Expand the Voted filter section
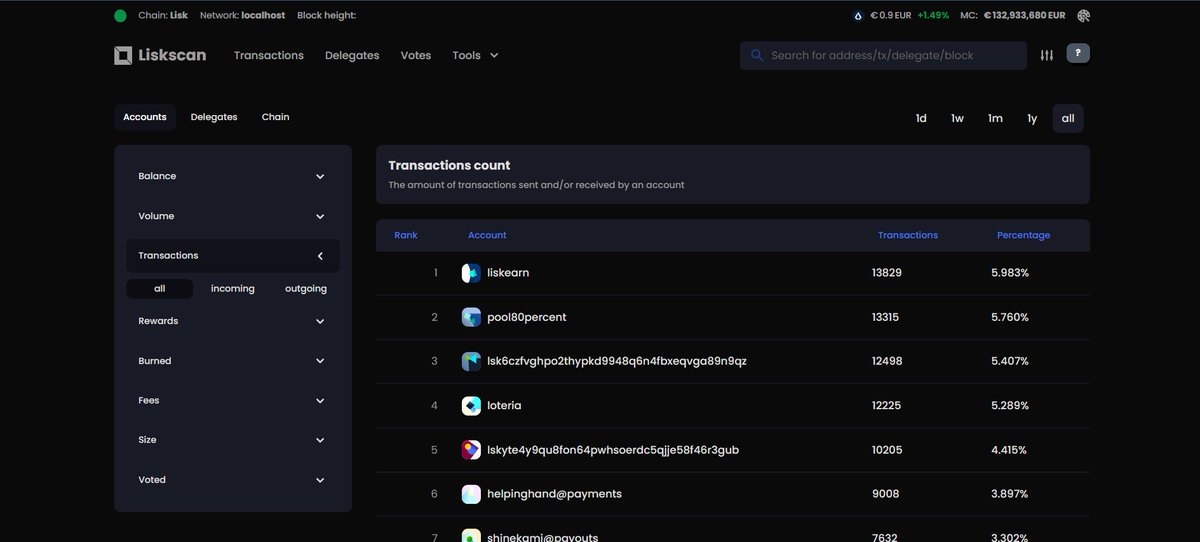 point(233,480)
